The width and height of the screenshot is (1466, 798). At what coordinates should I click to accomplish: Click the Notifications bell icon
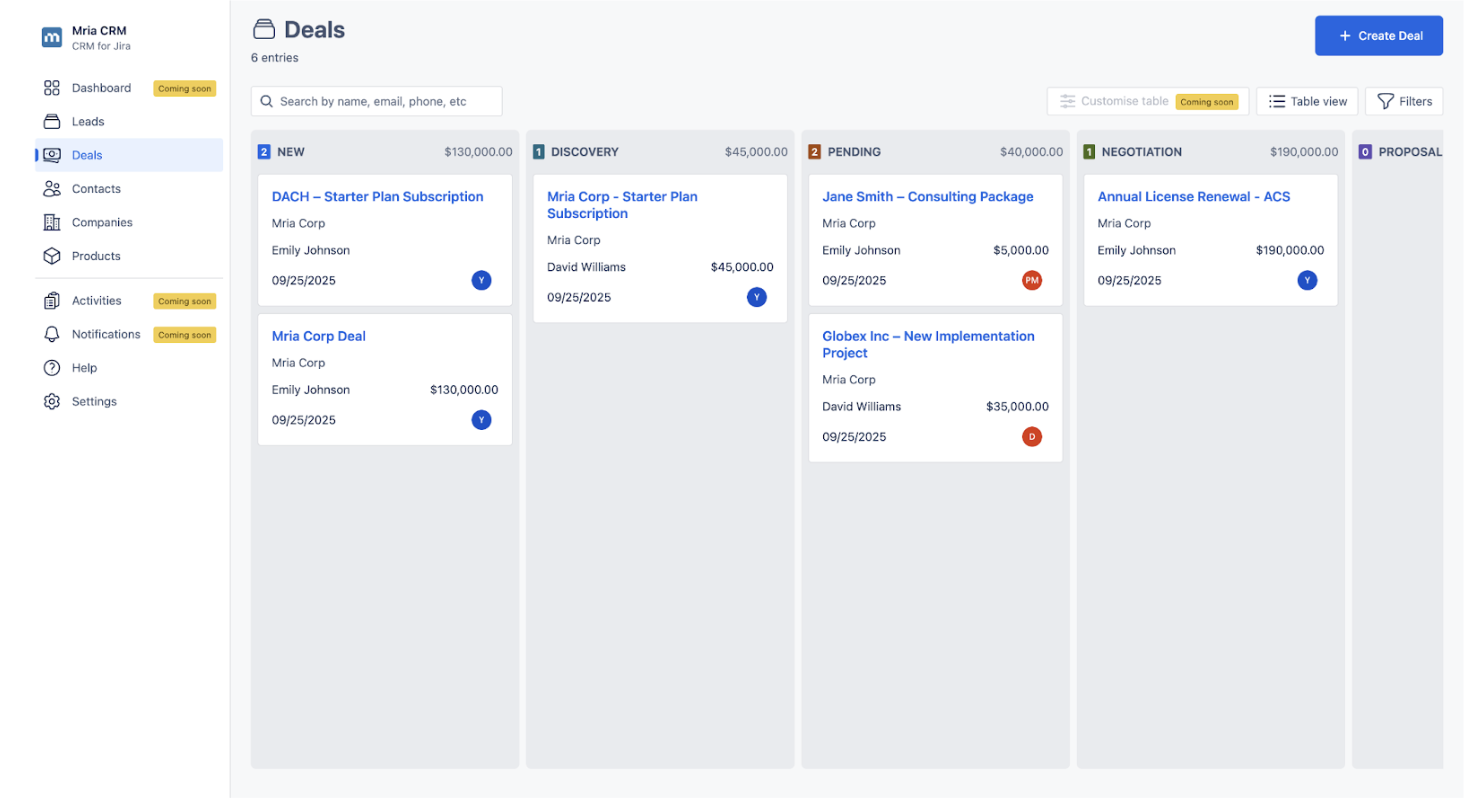(x=52, y=334)
